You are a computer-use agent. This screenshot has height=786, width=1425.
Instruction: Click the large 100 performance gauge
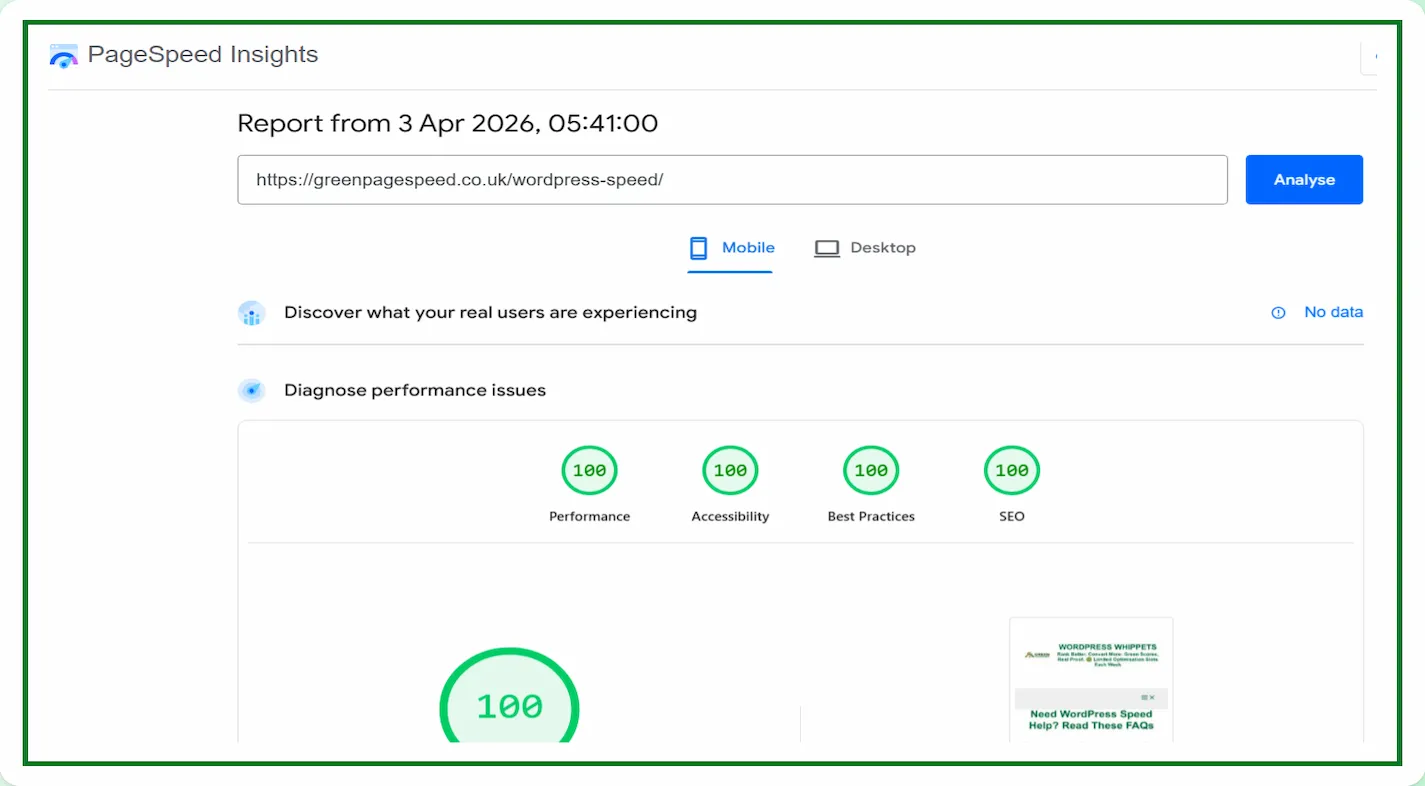tap(509, 705)
